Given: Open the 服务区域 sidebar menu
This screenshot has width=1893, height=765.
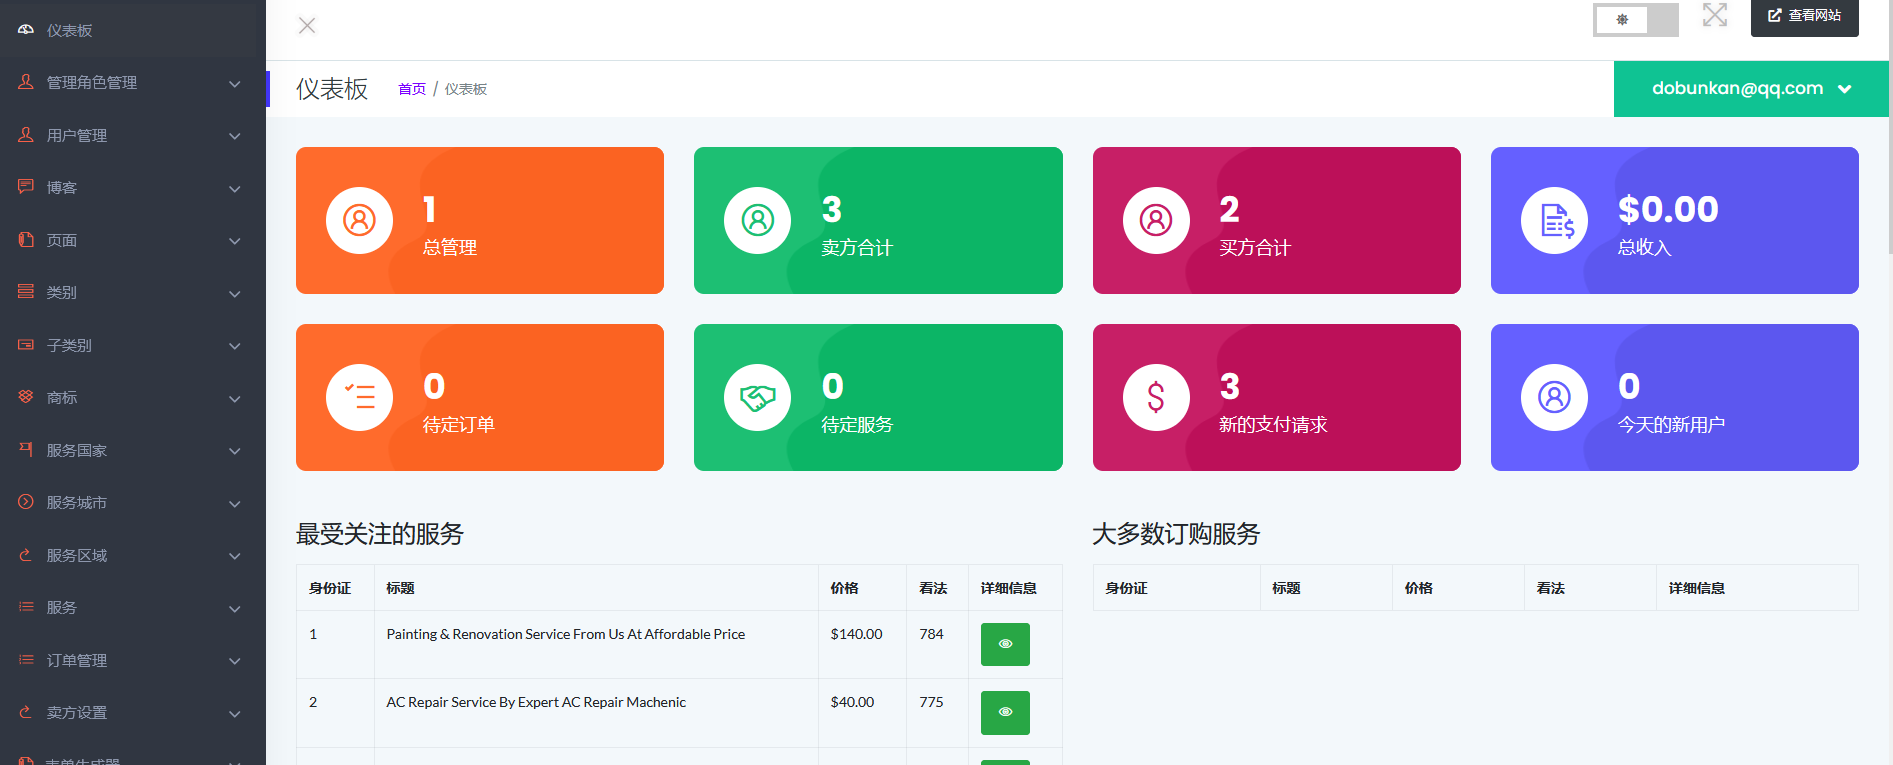Looking at the screenshot, I should coord(128,555).
